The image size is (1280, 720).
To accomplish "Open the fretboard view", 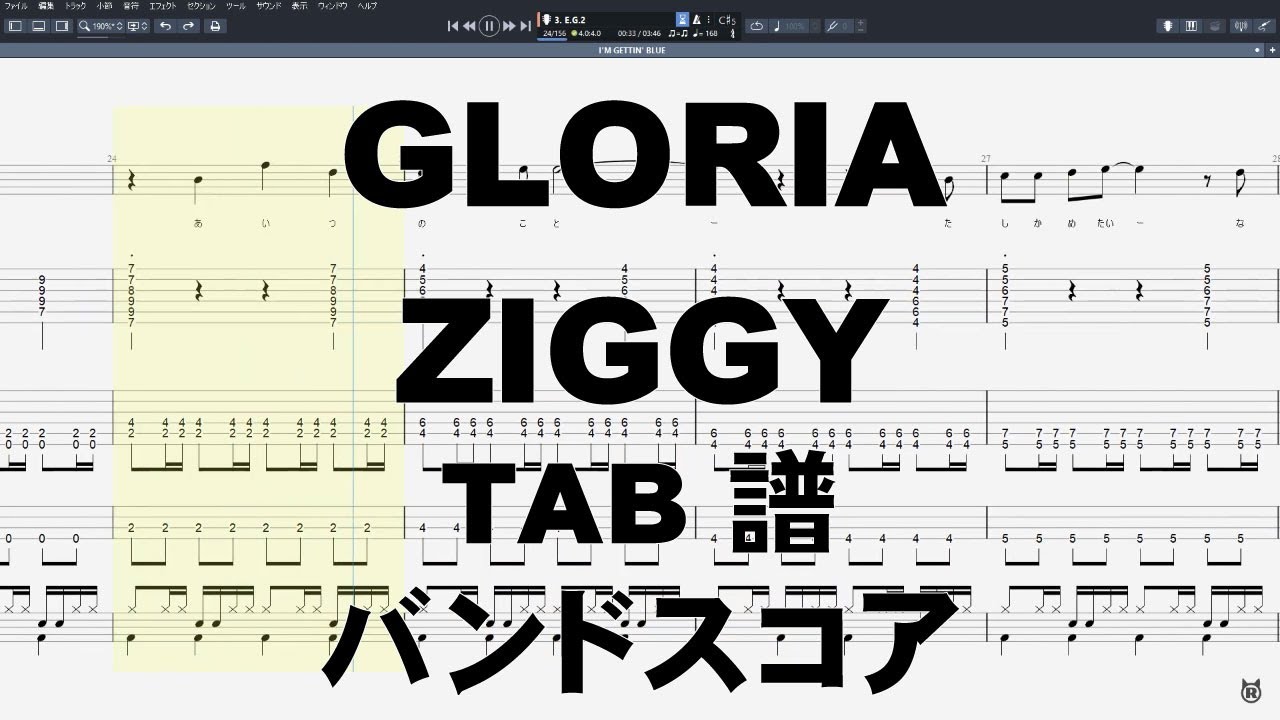I will click(1168, 26).
